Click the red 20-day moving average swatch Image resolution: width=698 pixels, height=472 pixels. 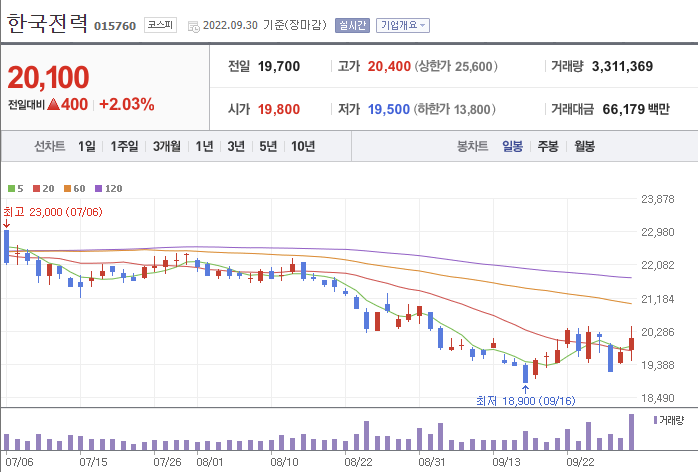37,189
